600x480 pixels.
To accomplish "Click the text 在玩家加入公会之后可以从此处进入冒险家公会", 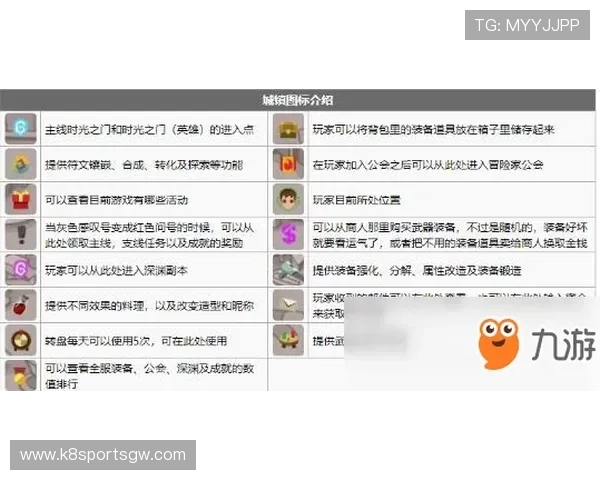I will click(x=428, y=165).
